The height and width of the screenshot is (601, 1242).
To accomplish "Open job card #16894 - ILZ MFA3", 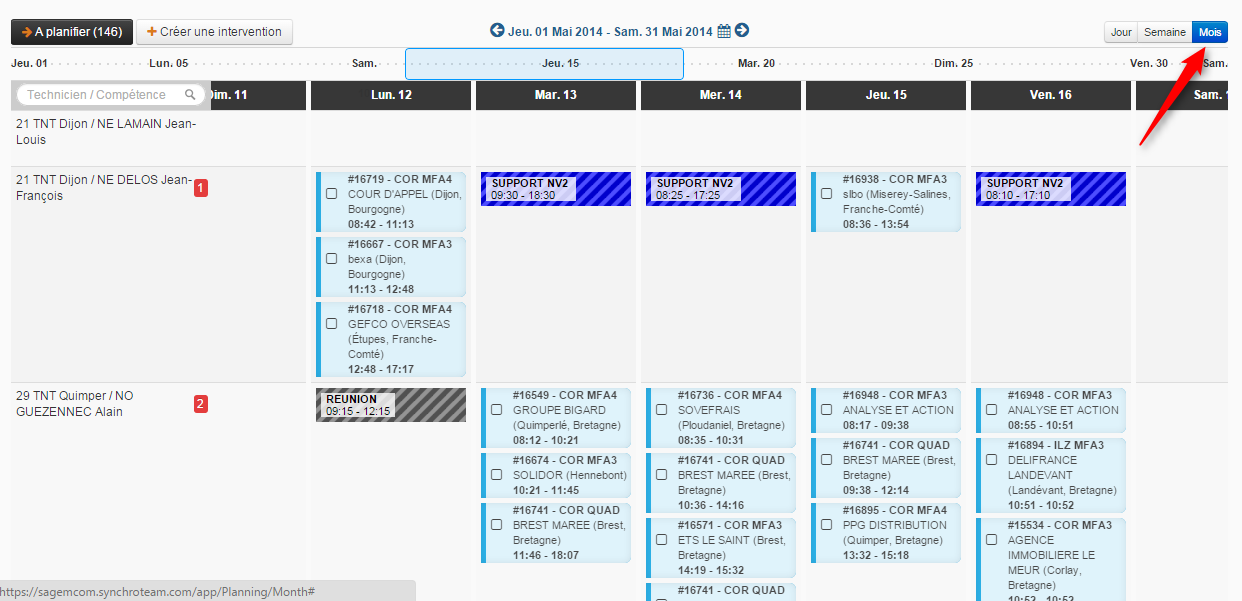I will [1051, 476].
